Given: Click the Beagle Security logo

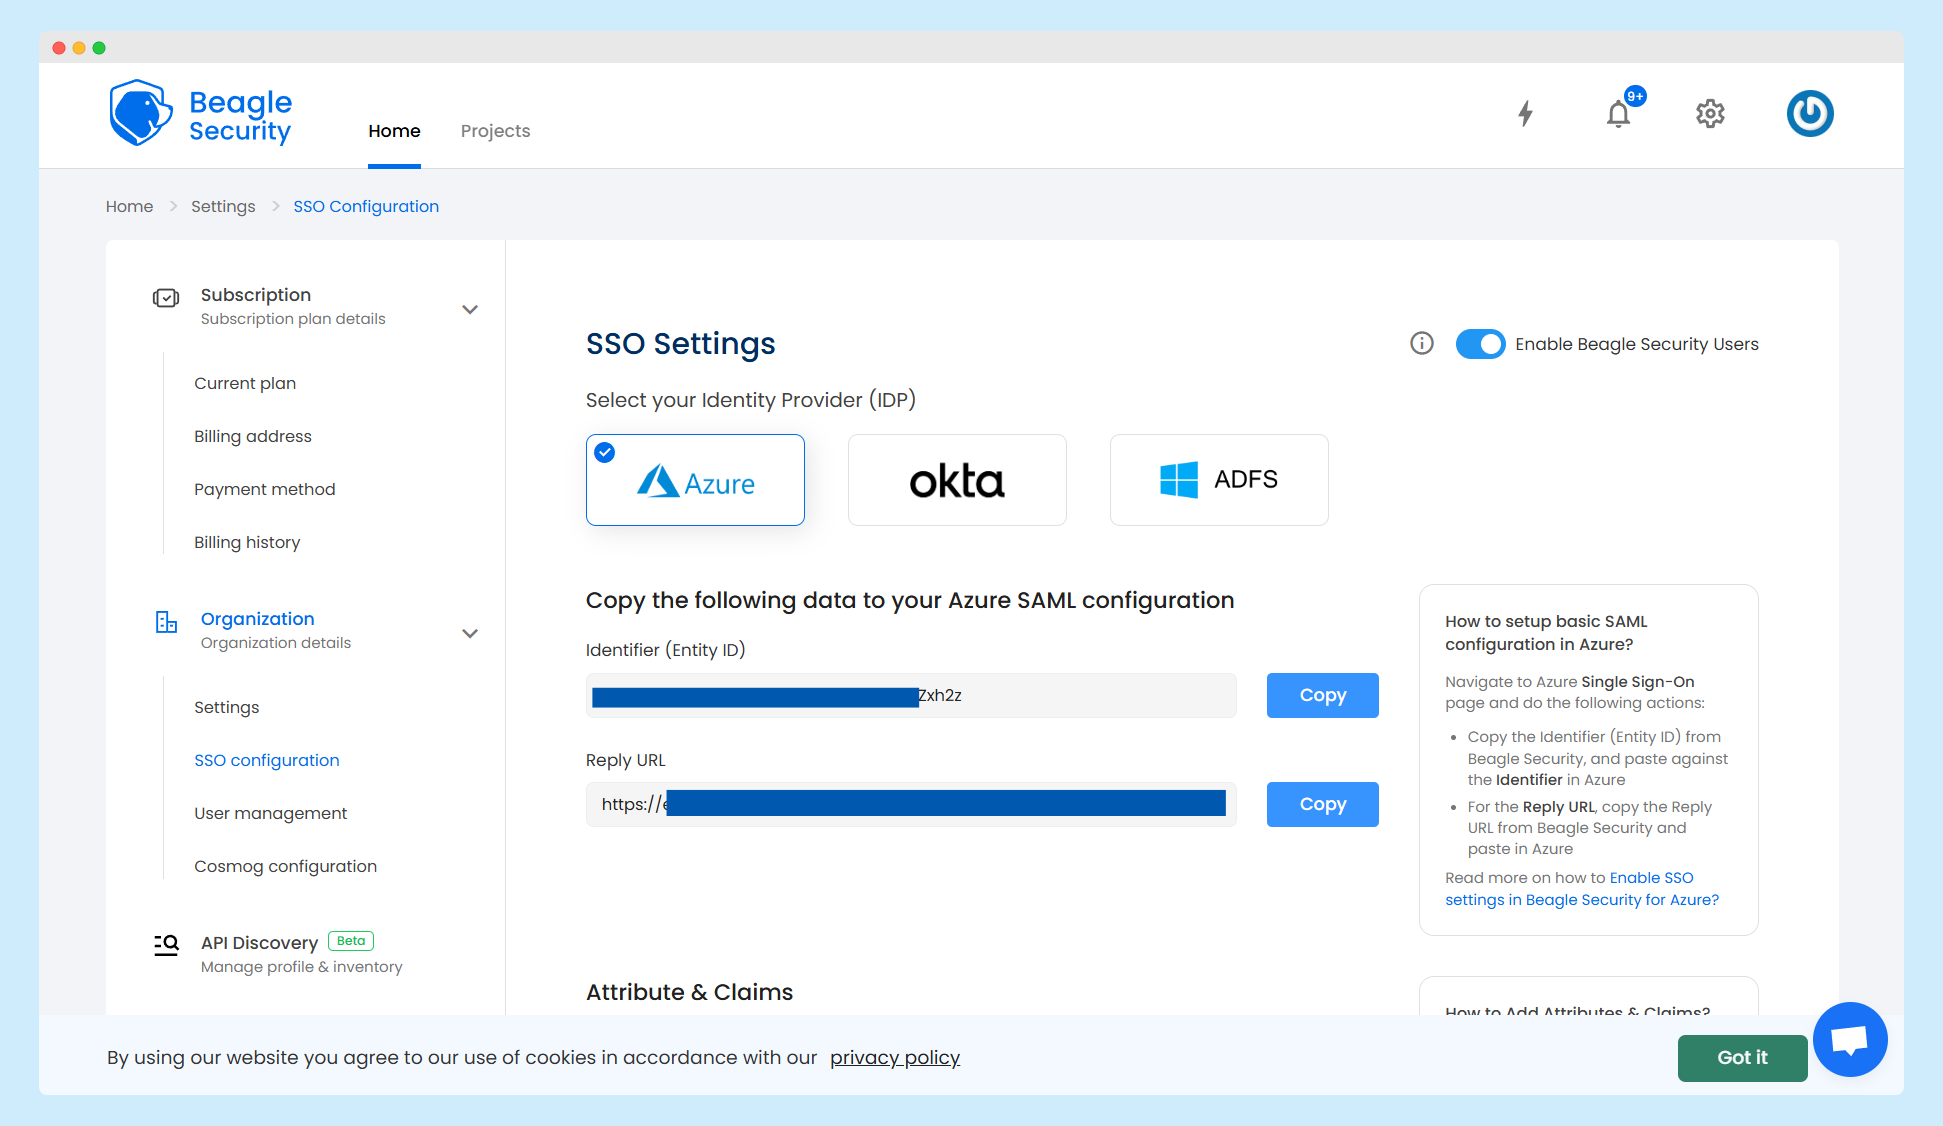Looking at the screenshot, I should point(200,114).
